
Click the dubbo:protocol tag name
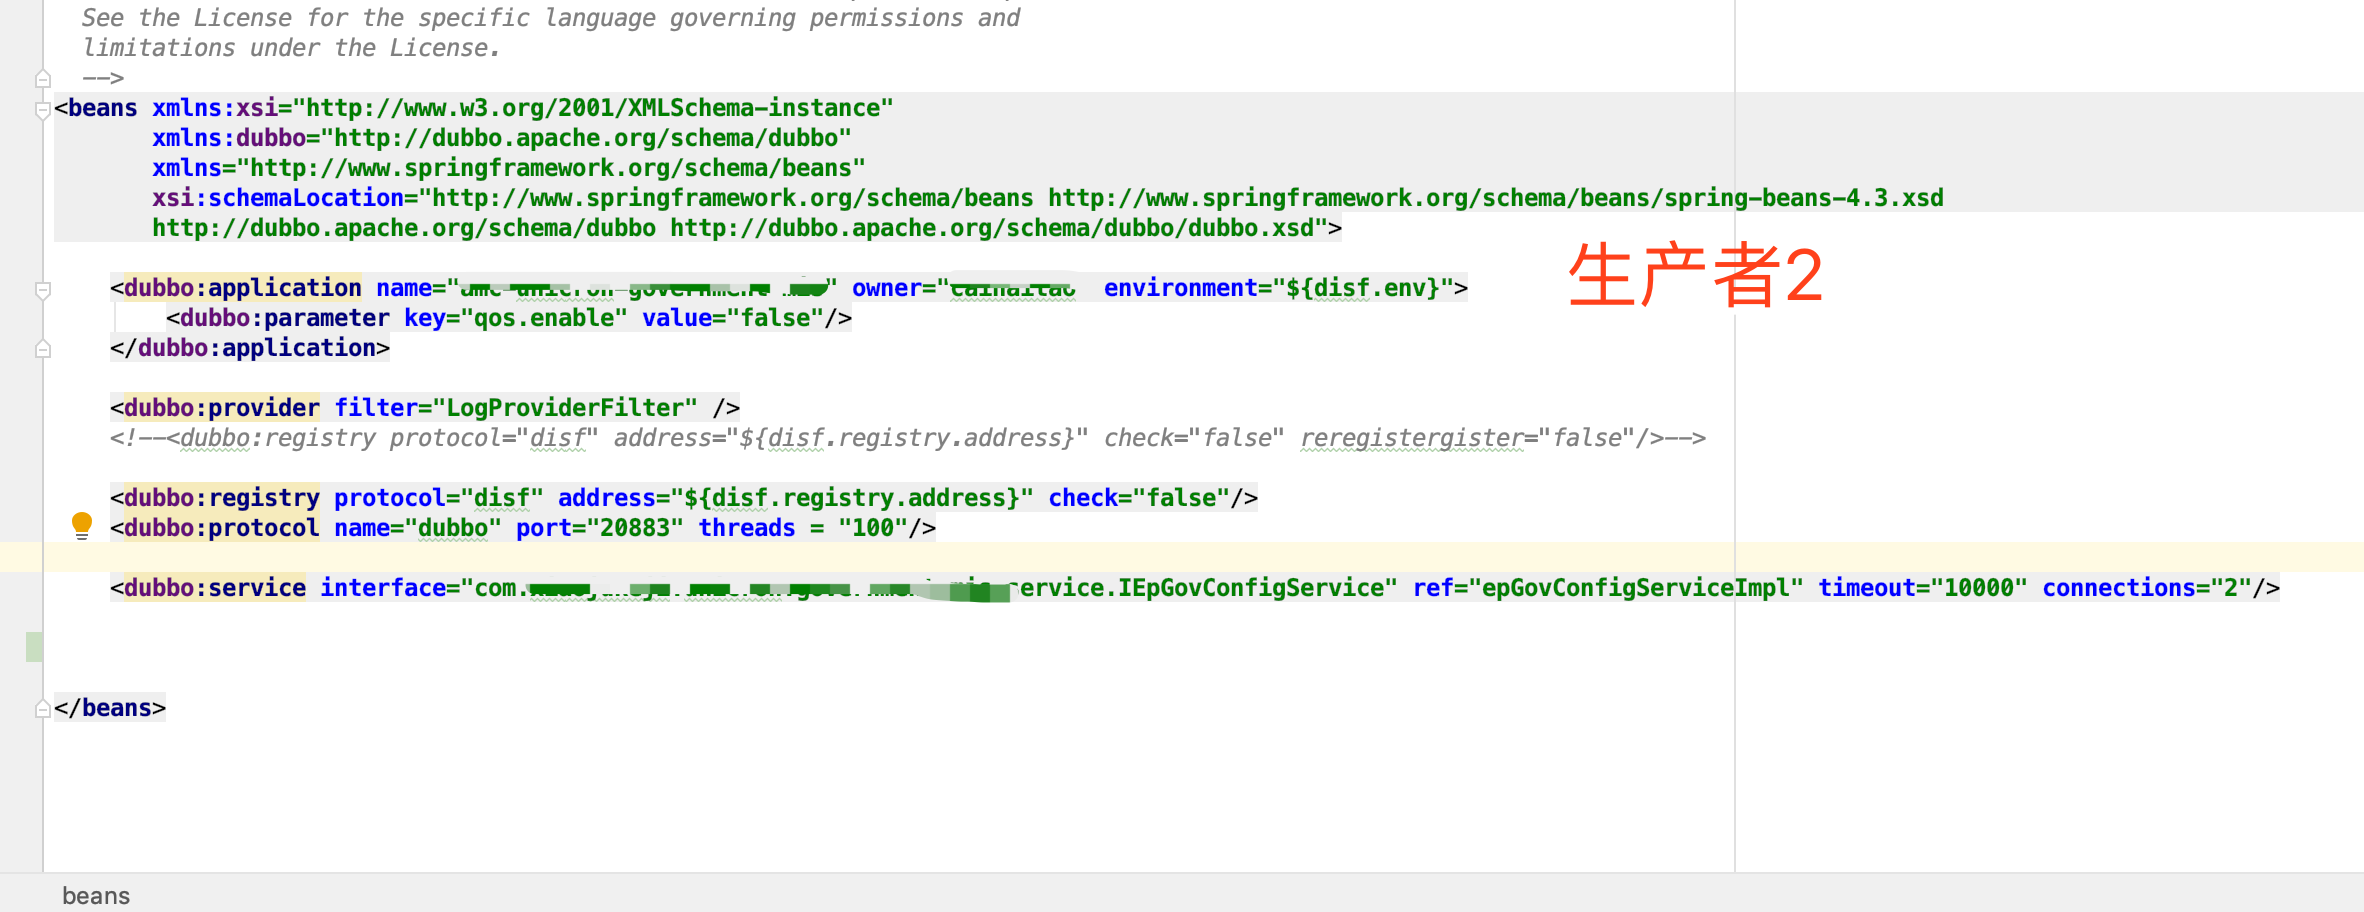tap(222, 528)
